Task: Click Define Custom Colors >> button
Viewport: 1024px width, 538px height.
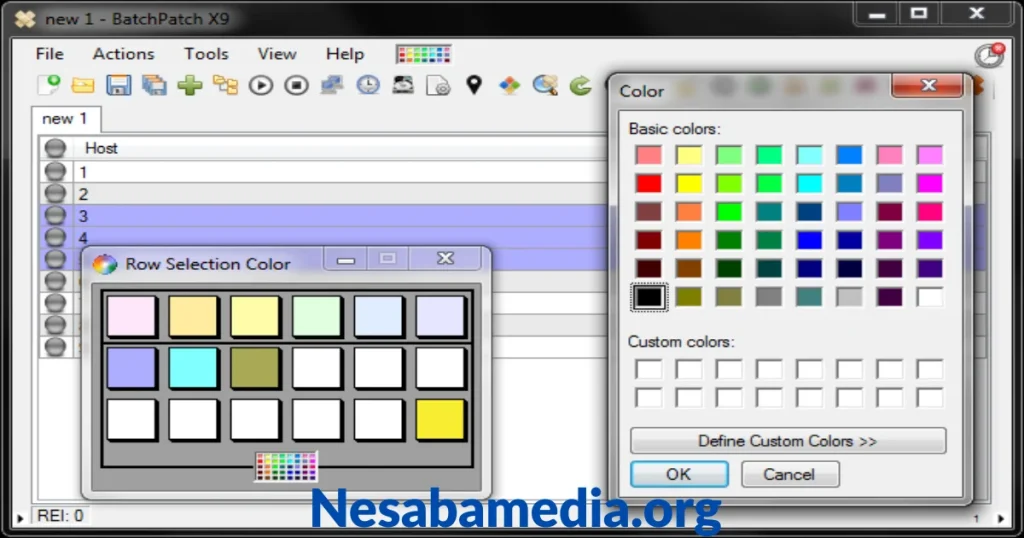Action: pos(788,441)
